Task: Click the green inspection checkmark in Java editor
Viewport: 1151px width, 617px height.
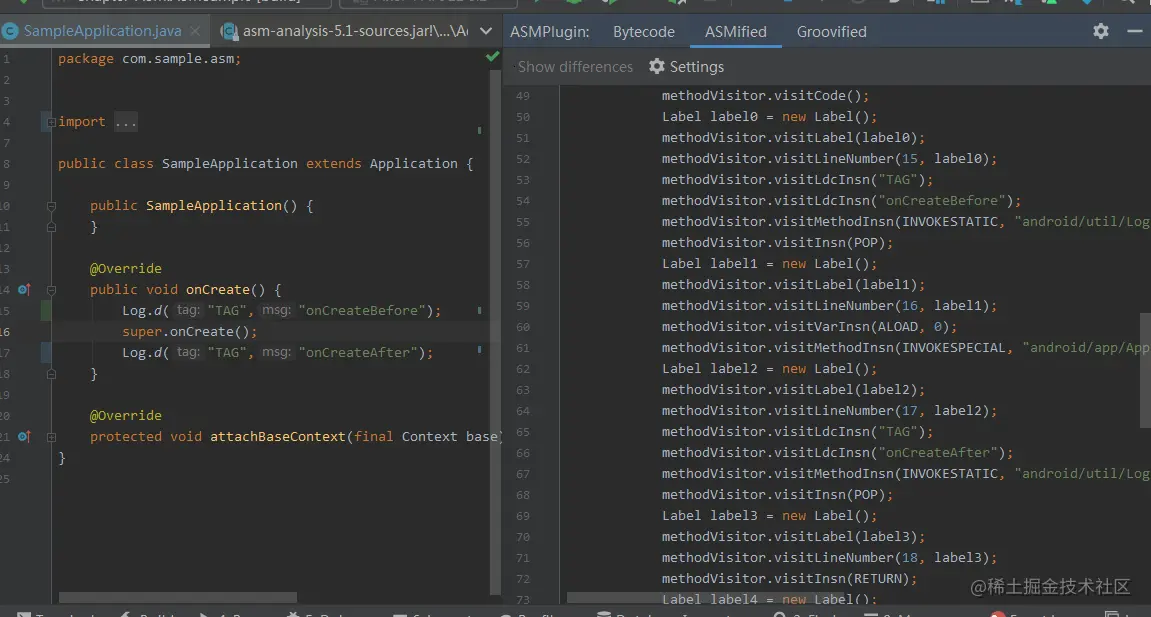Action: click(x=493, y=56)
